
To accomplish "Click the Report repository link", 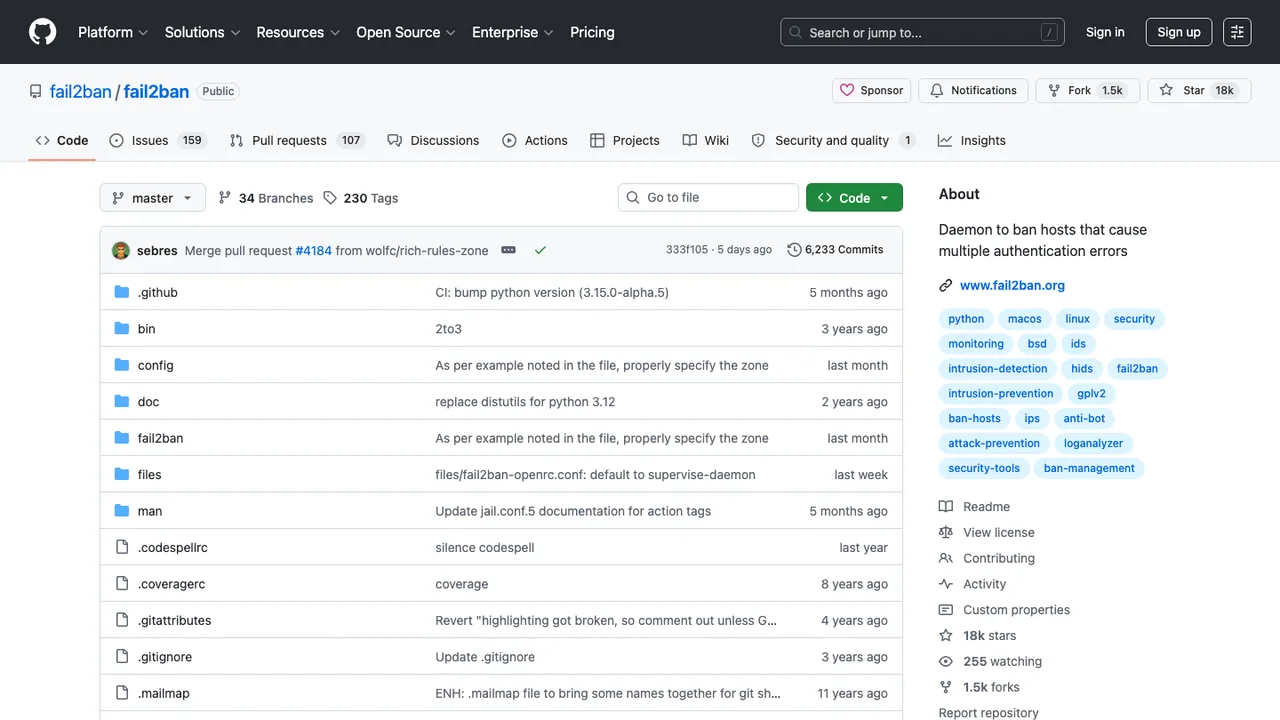I will [x=989, y=712].
